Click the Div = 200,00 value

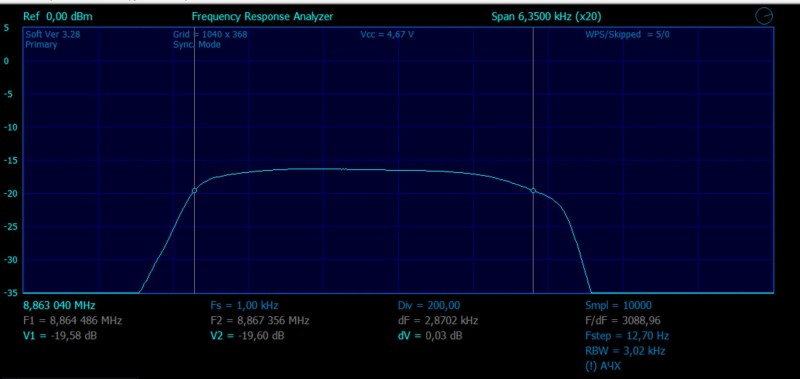[x=429, y=306]
